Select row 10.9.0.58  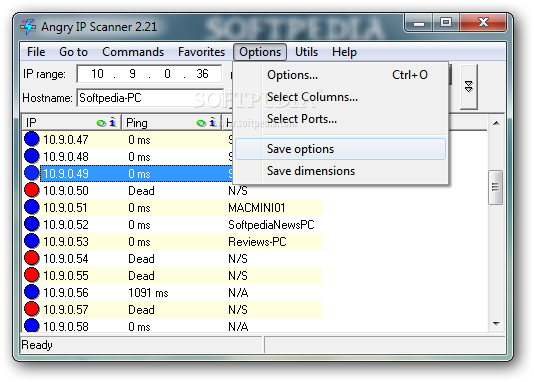point(172,326)
